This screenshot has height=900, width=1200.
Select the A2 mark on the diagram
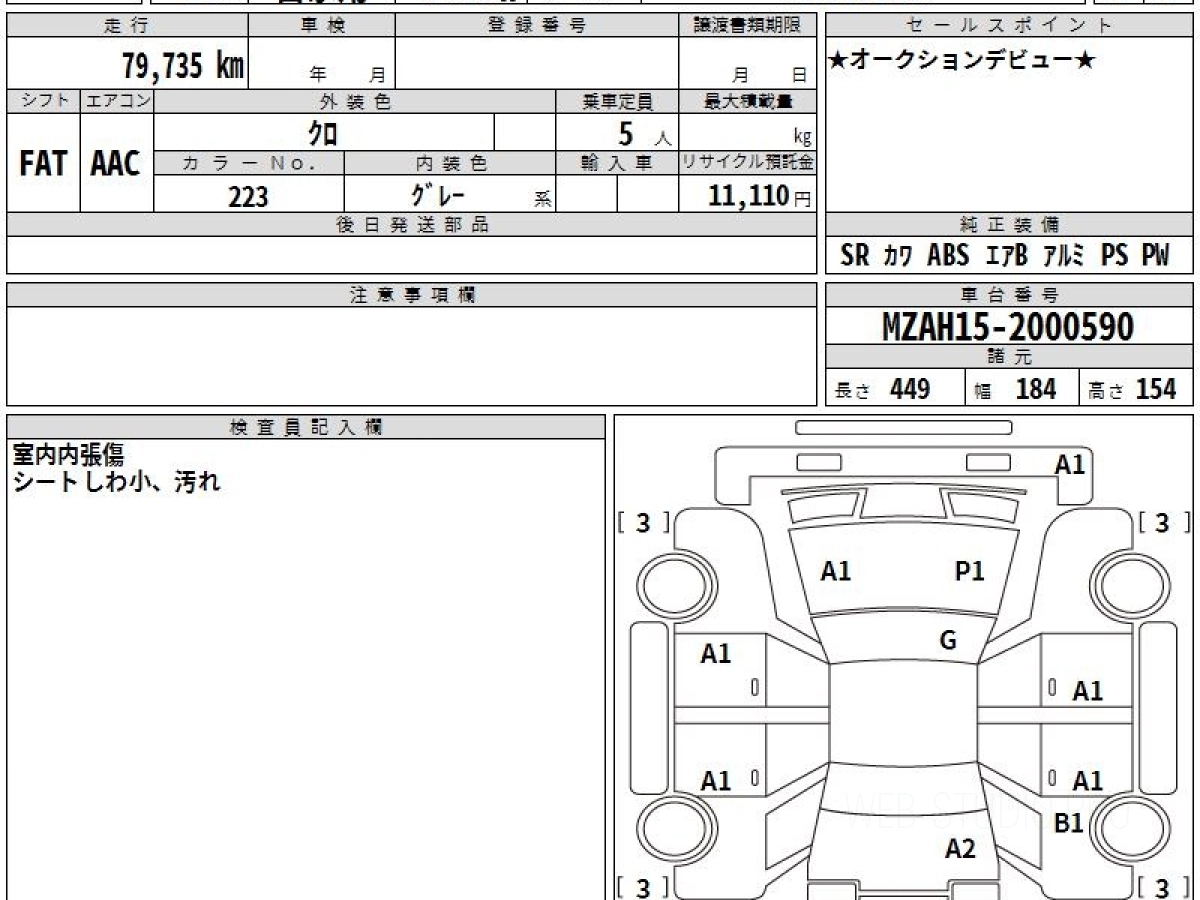click(x=960, y=849)
